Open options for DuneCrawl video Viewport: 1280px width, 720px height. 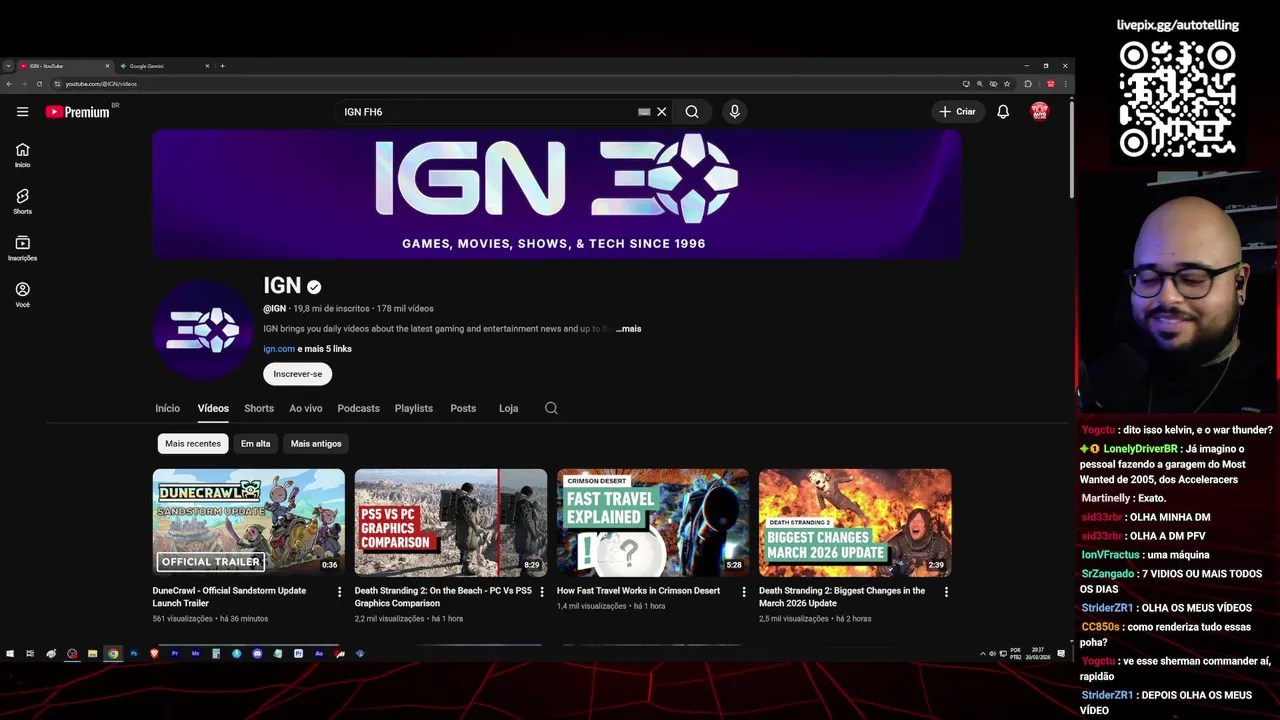339,592
